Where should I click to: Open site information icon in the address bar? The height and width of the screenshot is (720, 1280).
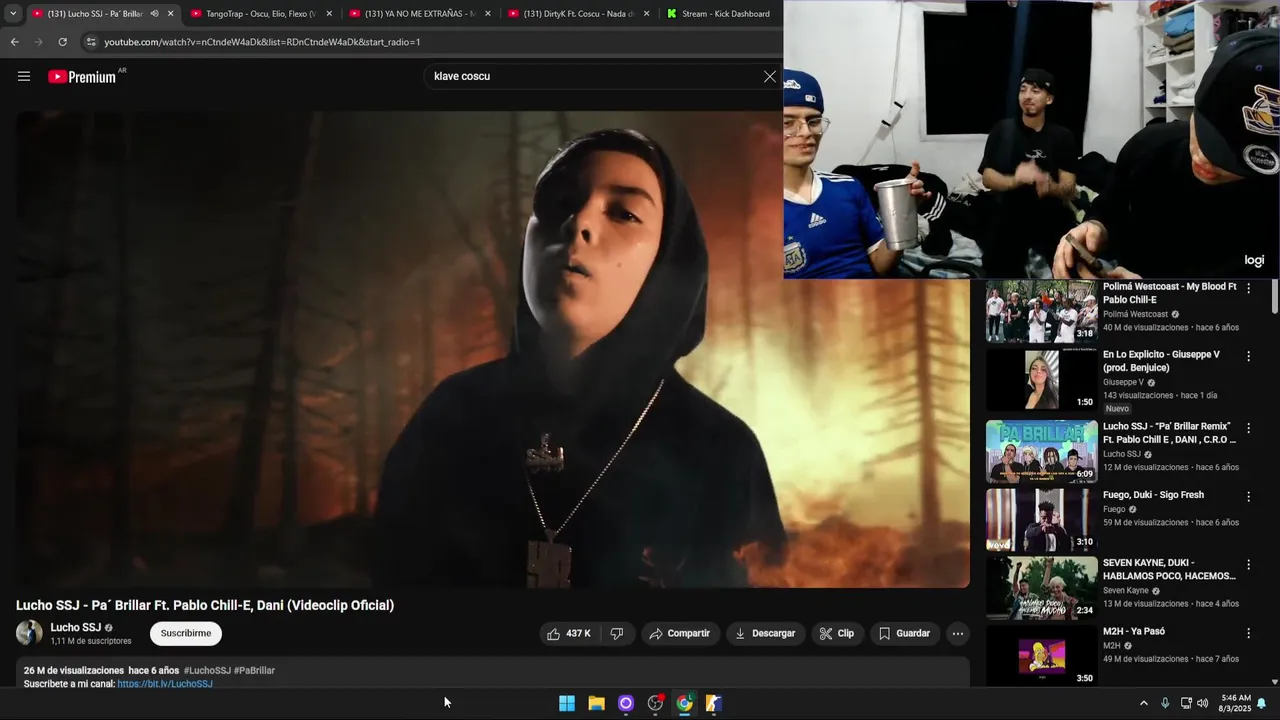[91, 42]
